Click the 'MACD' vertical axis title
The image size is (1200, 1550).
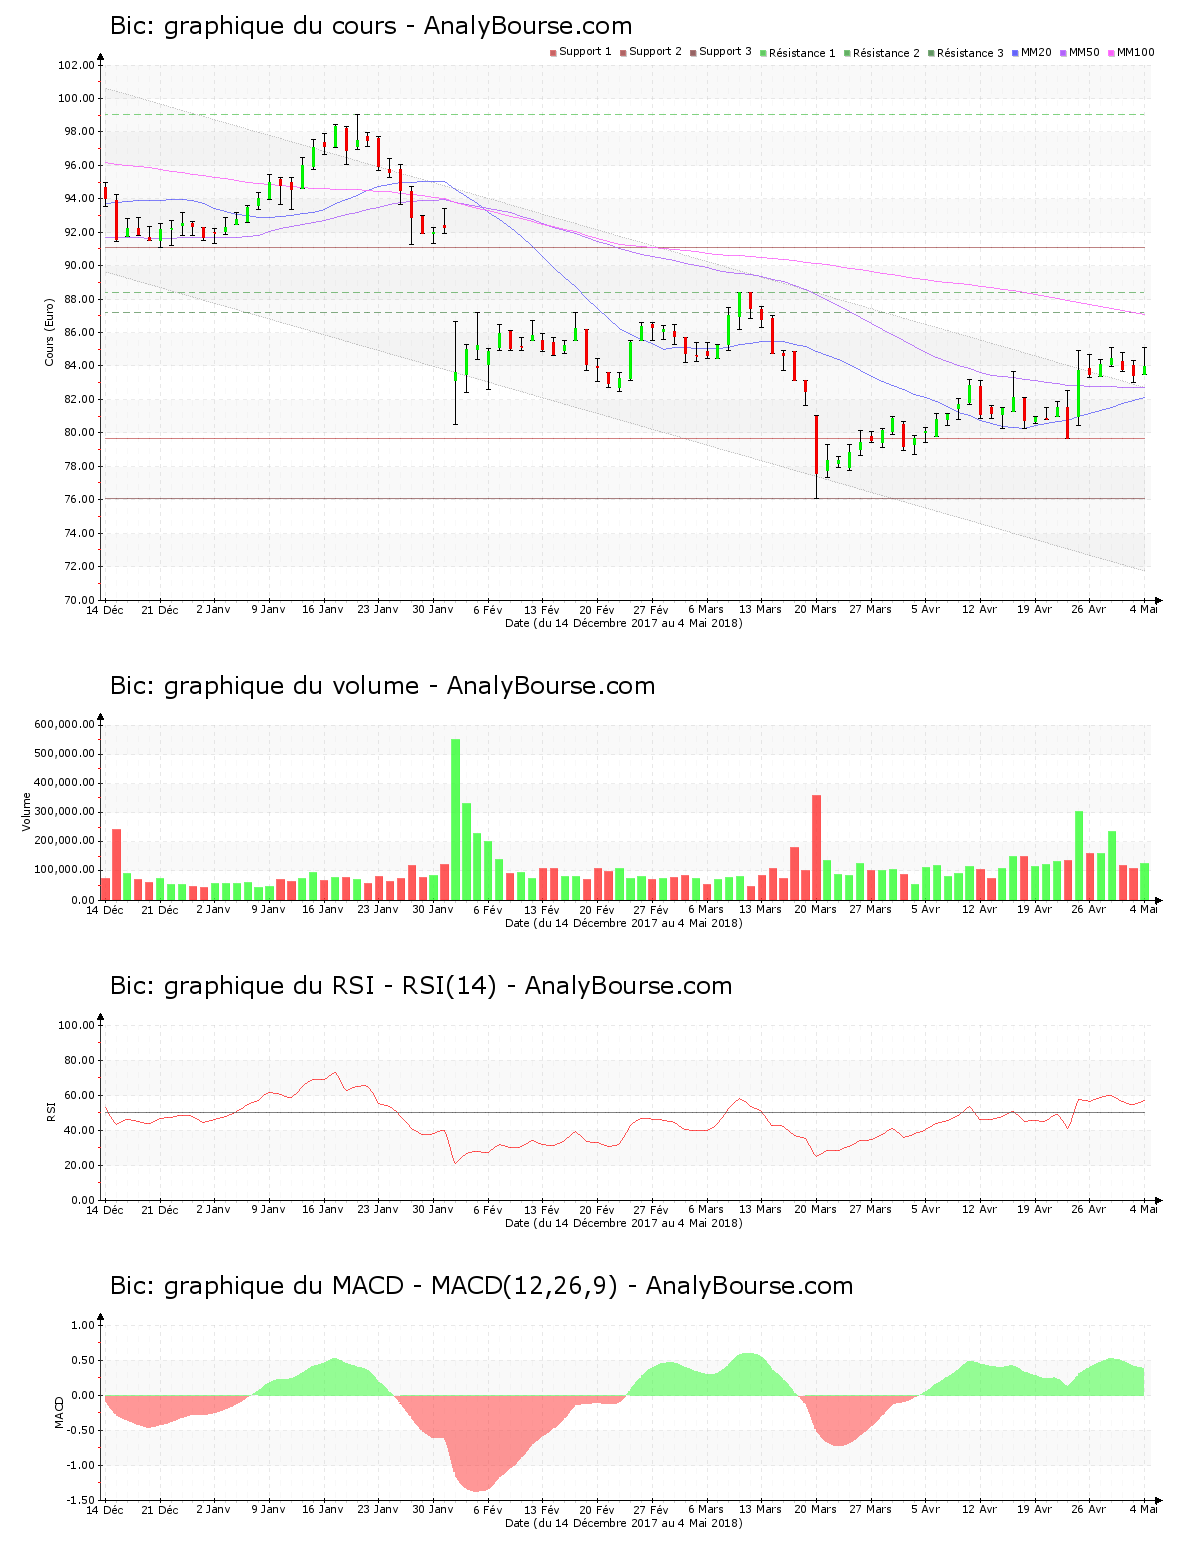click(59, 1412)
